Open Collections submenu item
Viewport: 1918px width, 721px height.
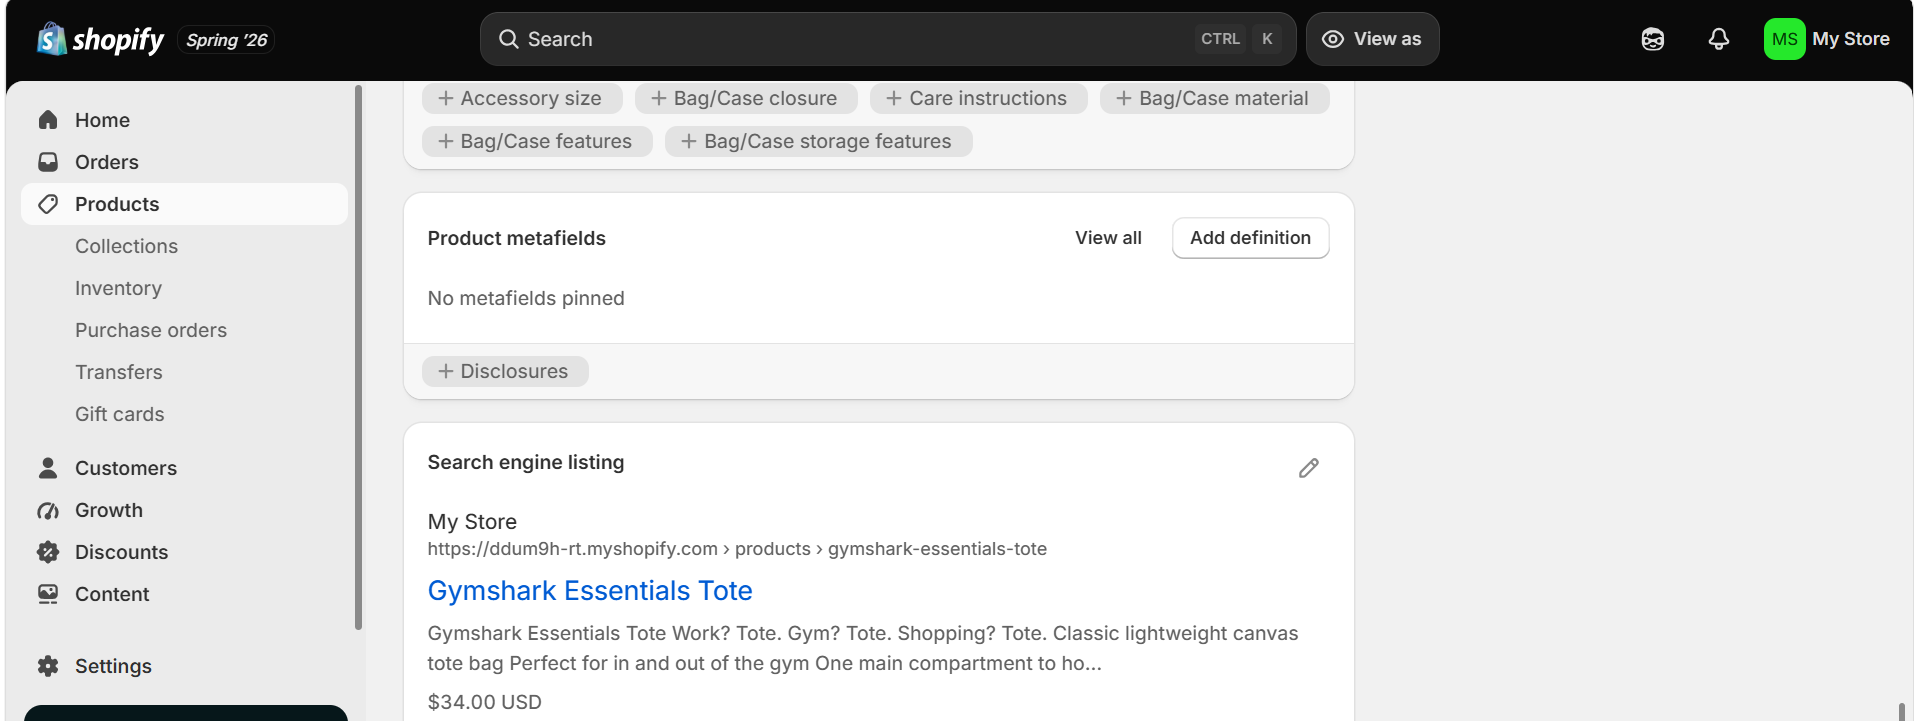tap(126, 246)
